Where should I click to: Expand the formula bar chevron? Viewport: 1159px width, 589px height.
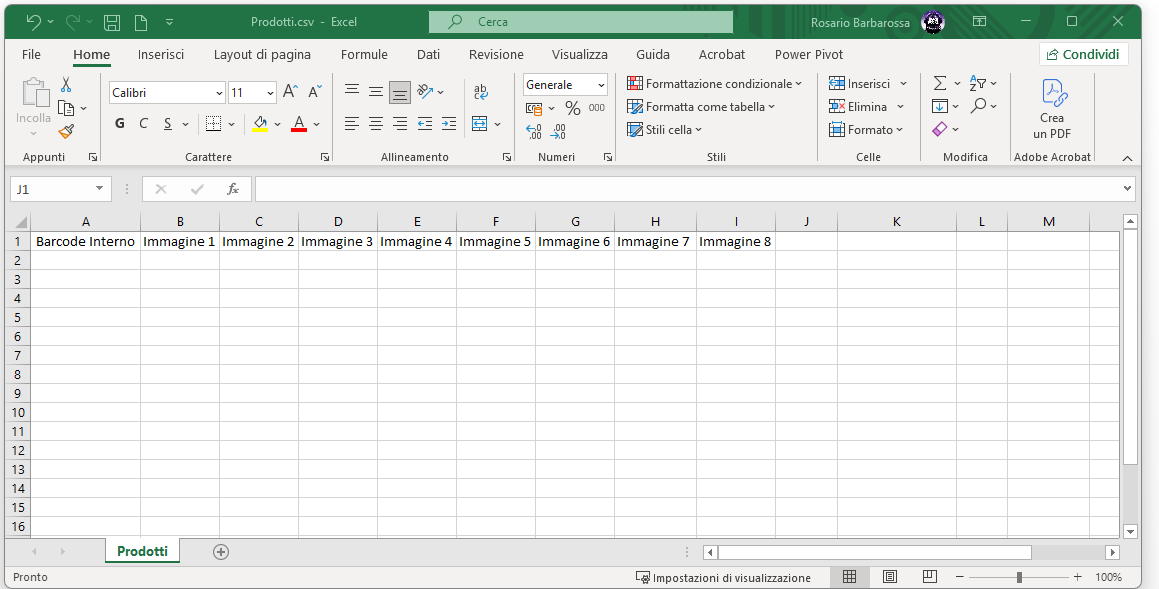pos(1127,188)
